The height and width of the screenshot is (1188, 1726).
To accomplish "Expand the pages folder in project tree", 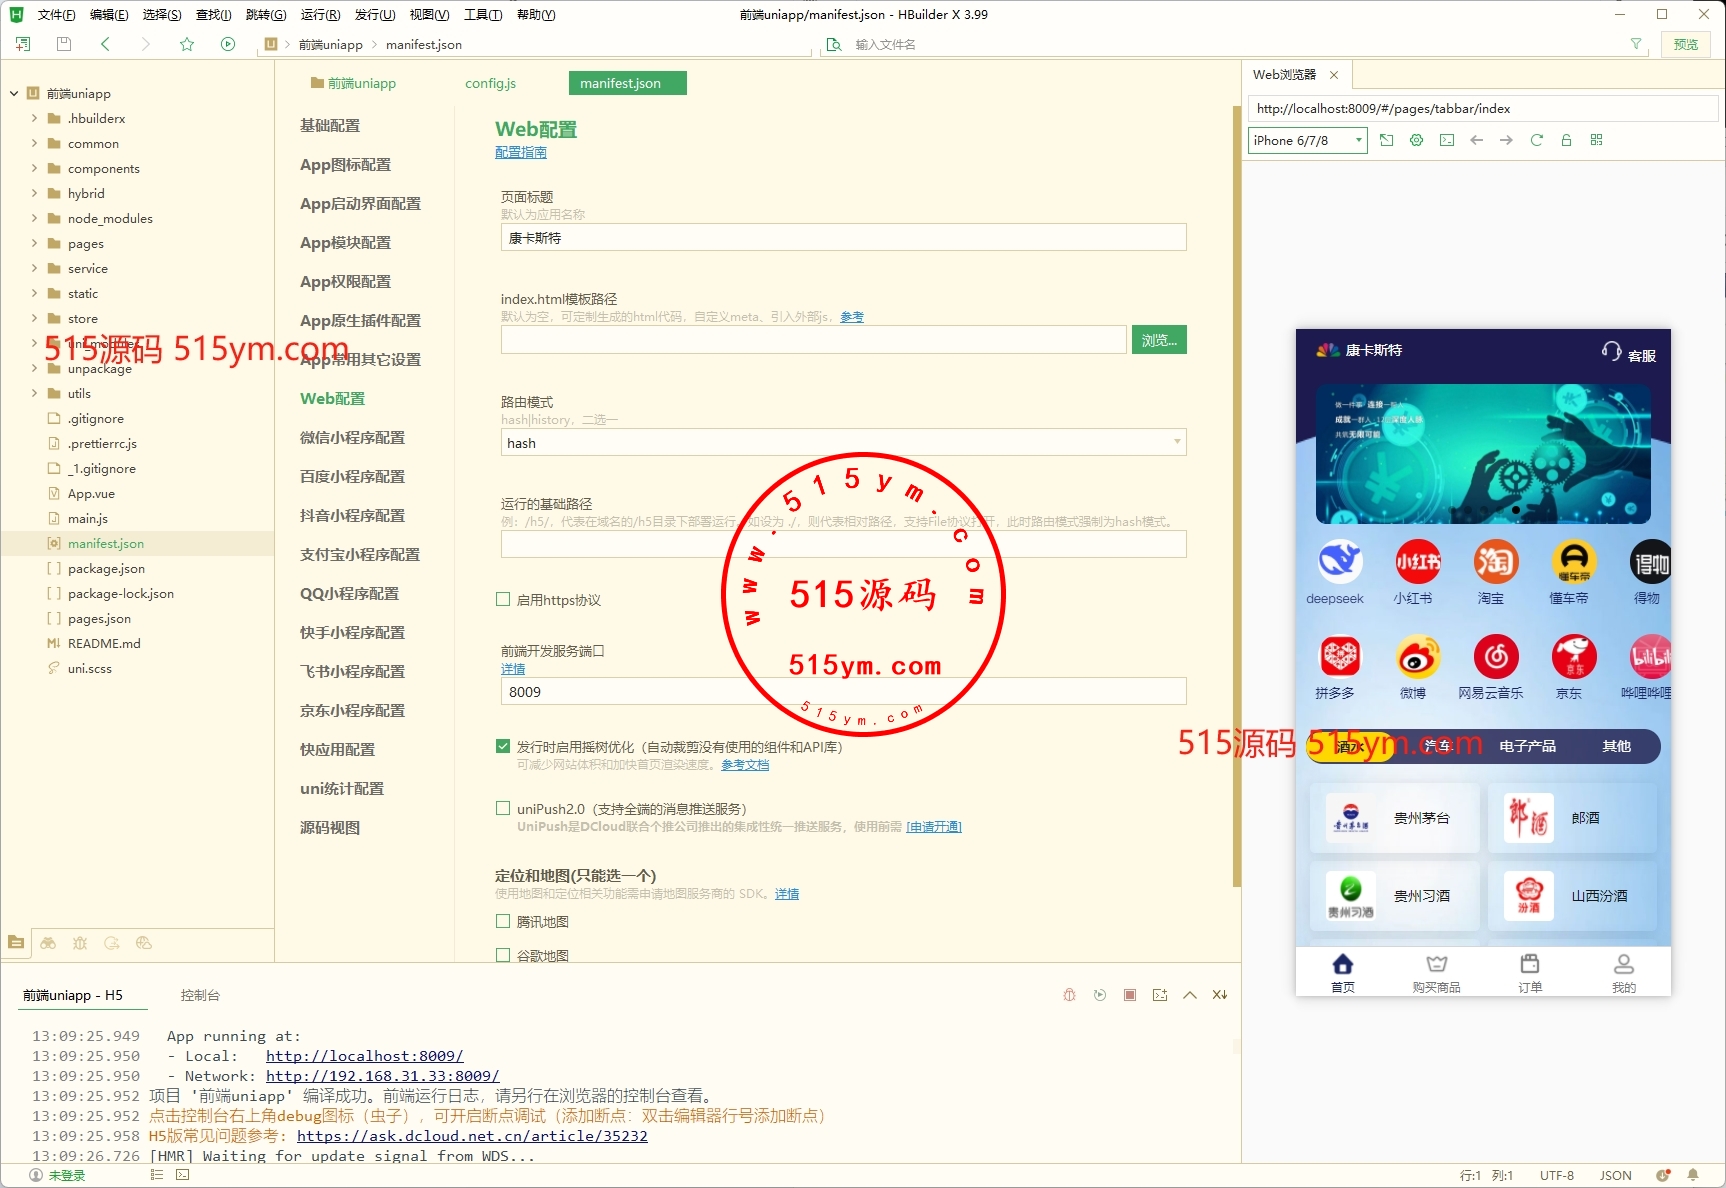I will (x=34, y=244).
